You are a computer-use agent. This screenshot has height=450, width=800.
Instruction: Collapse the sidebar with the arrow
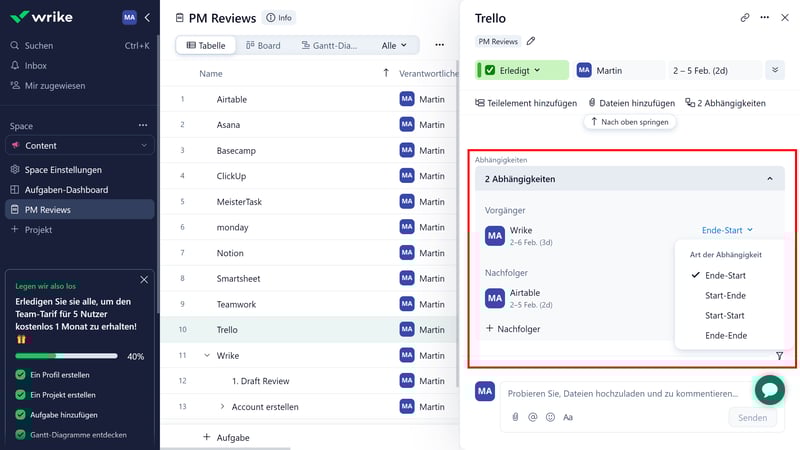(x=147, y=17)
